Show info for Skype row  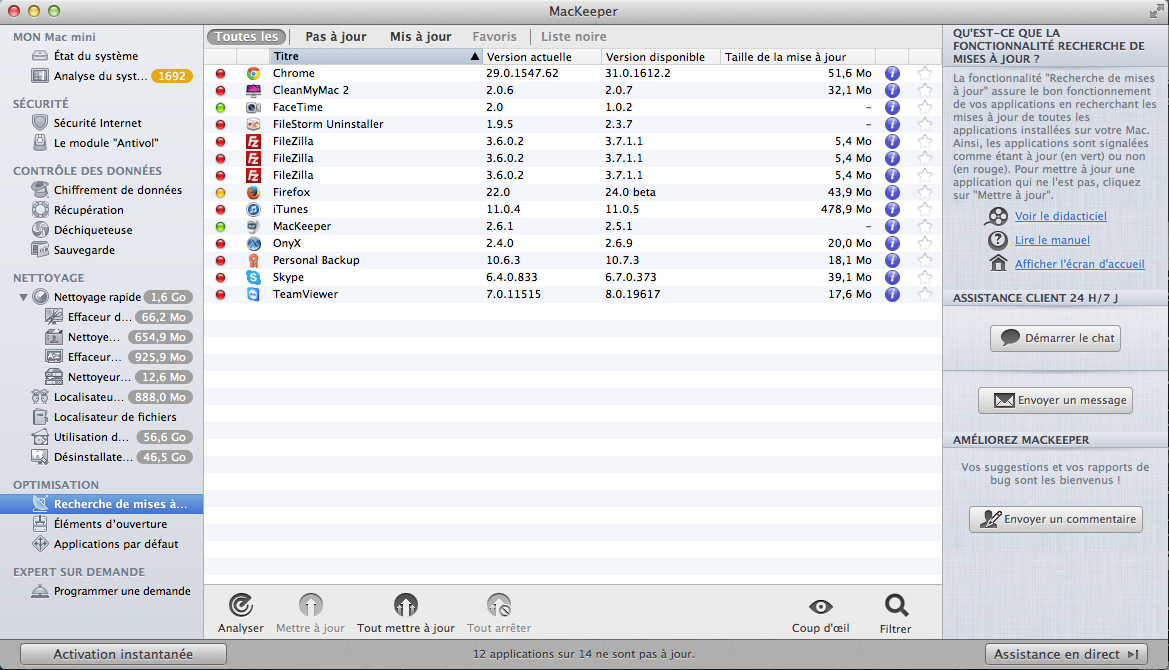click(892, 277)
